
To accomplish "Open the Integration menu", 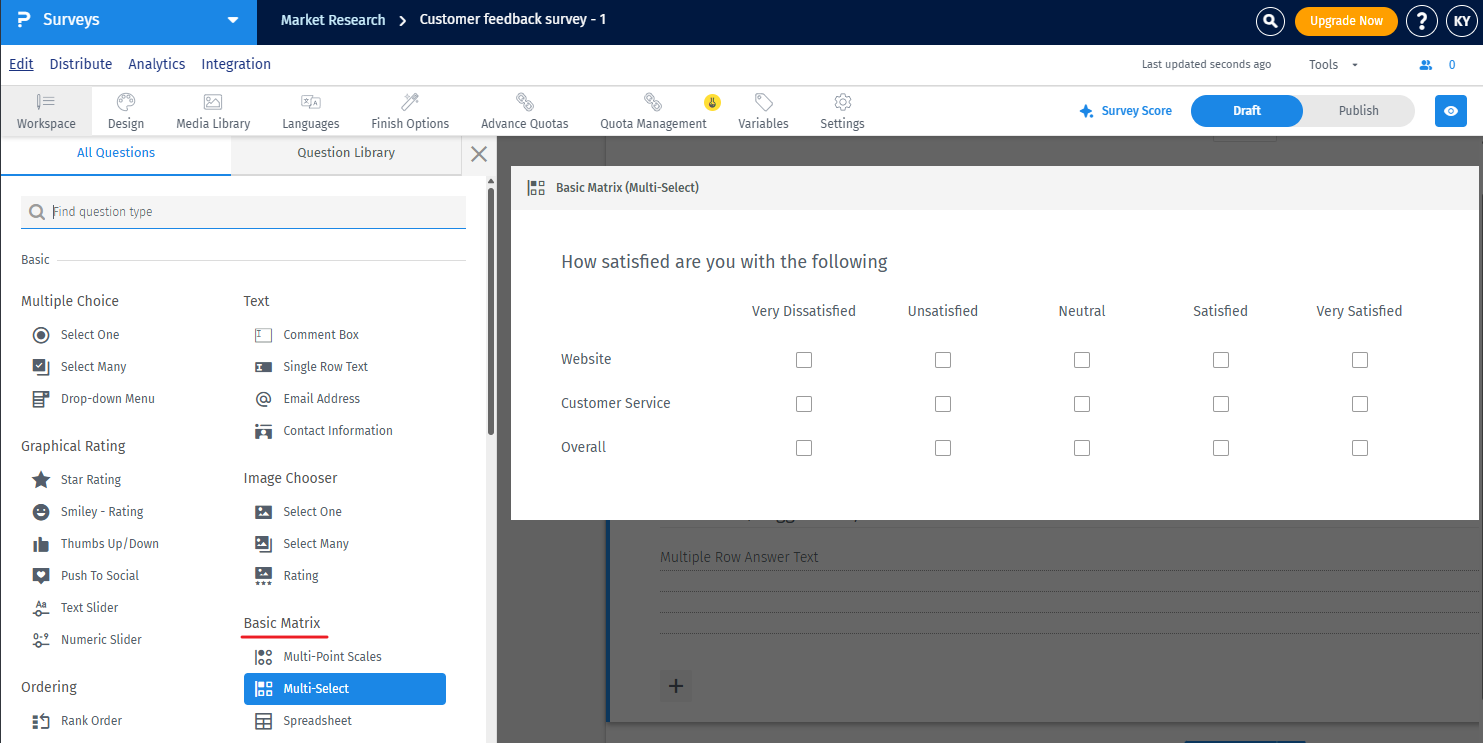I will [236, 64].
